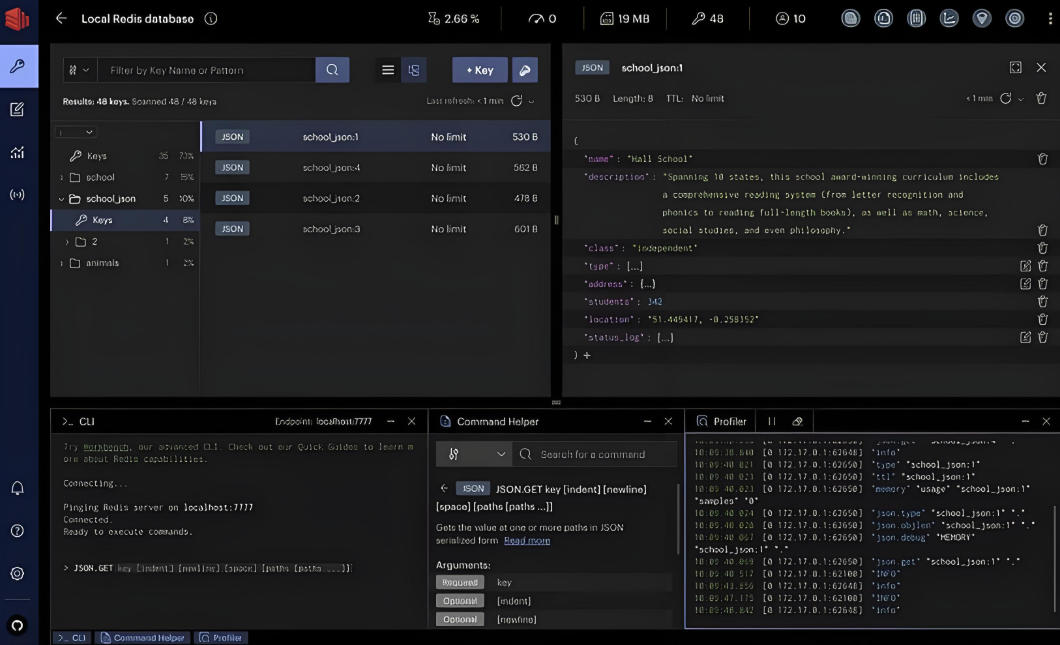Expand the animals folder in the tree
The height and width of the screenshot is (645, 1060).
click(x=62, y=263)
